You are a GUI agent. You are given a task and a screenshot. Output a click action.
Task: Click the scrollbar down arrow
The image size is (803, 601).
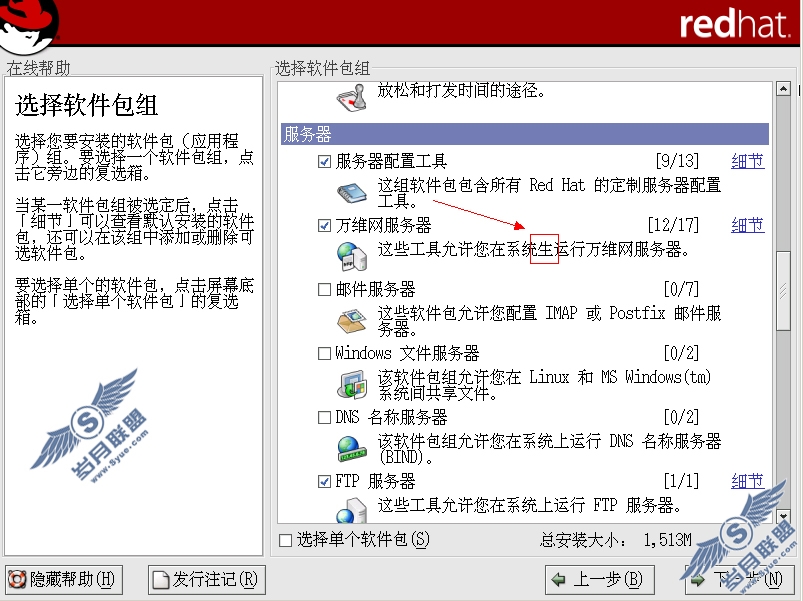pyautogui.click(x=783, y=516)
